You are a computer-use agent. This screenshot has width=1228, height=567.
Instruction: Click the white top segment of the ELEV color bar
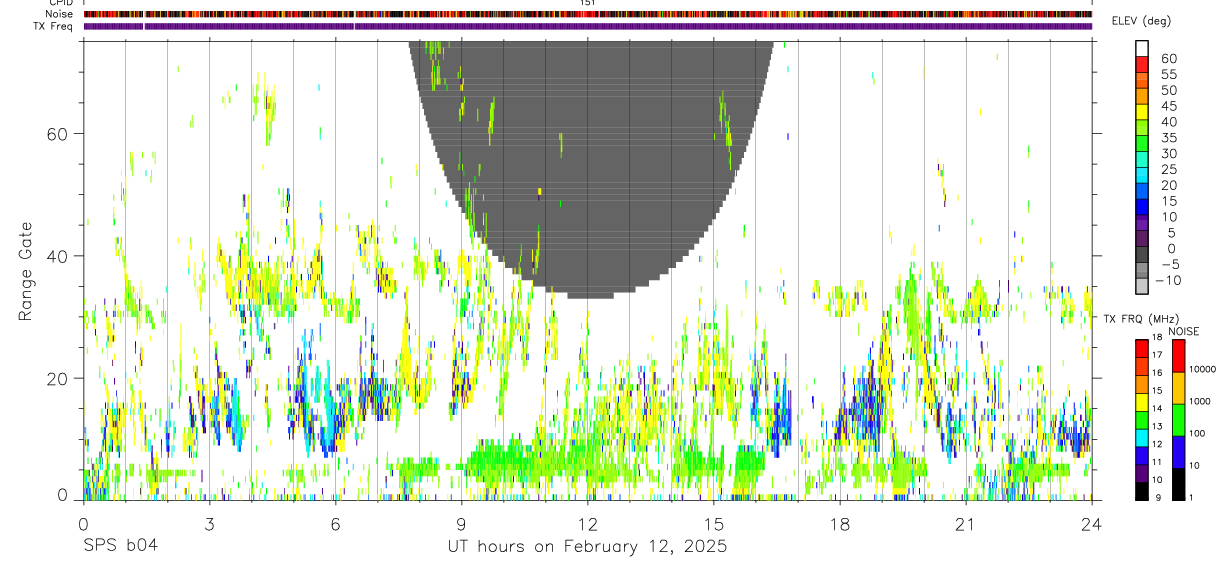[x=1142, y=49]
